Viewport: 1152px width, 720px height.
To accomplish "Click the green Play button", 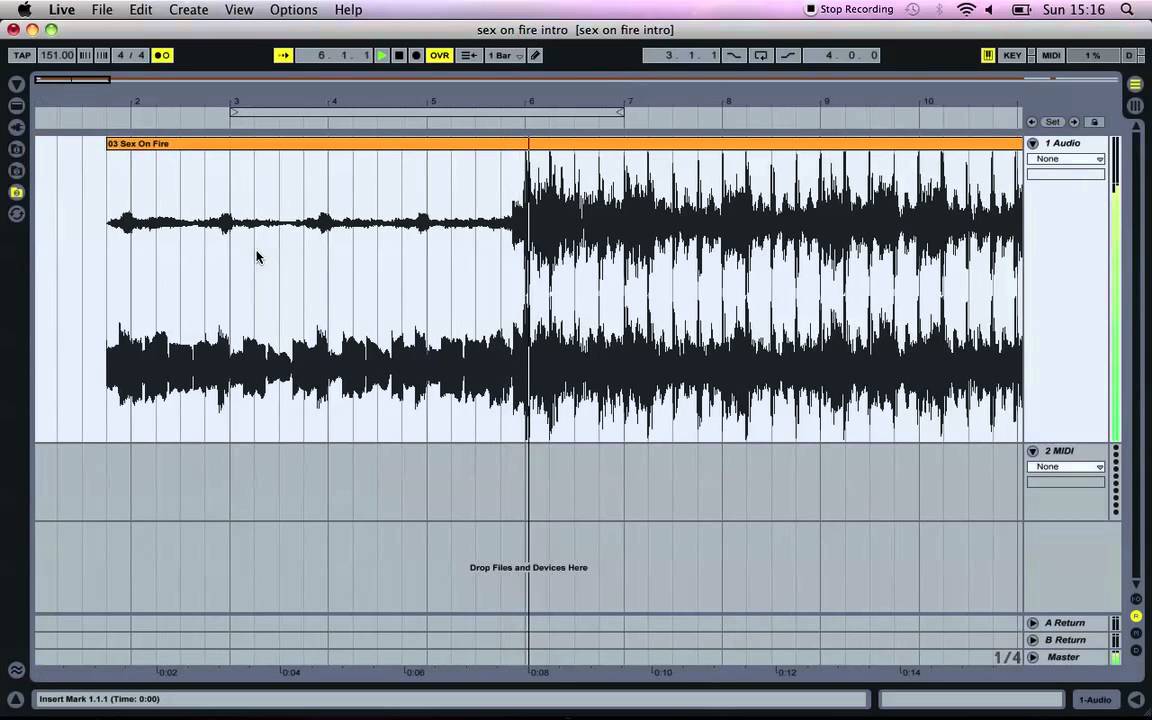I will (382, 55).
